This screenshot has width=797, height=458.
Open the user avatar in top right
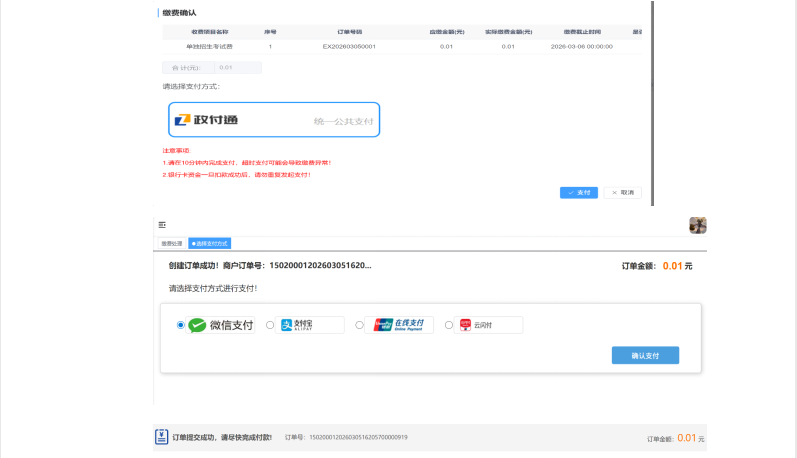[x=698, y=225]
